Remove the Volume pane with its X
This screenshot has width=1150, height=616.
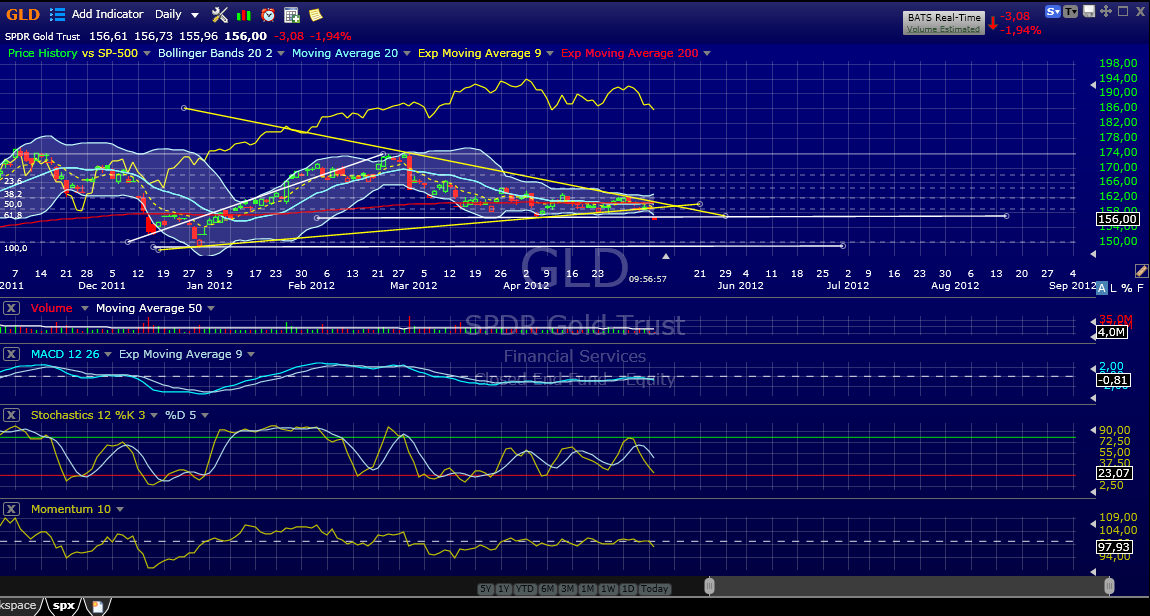11,308
